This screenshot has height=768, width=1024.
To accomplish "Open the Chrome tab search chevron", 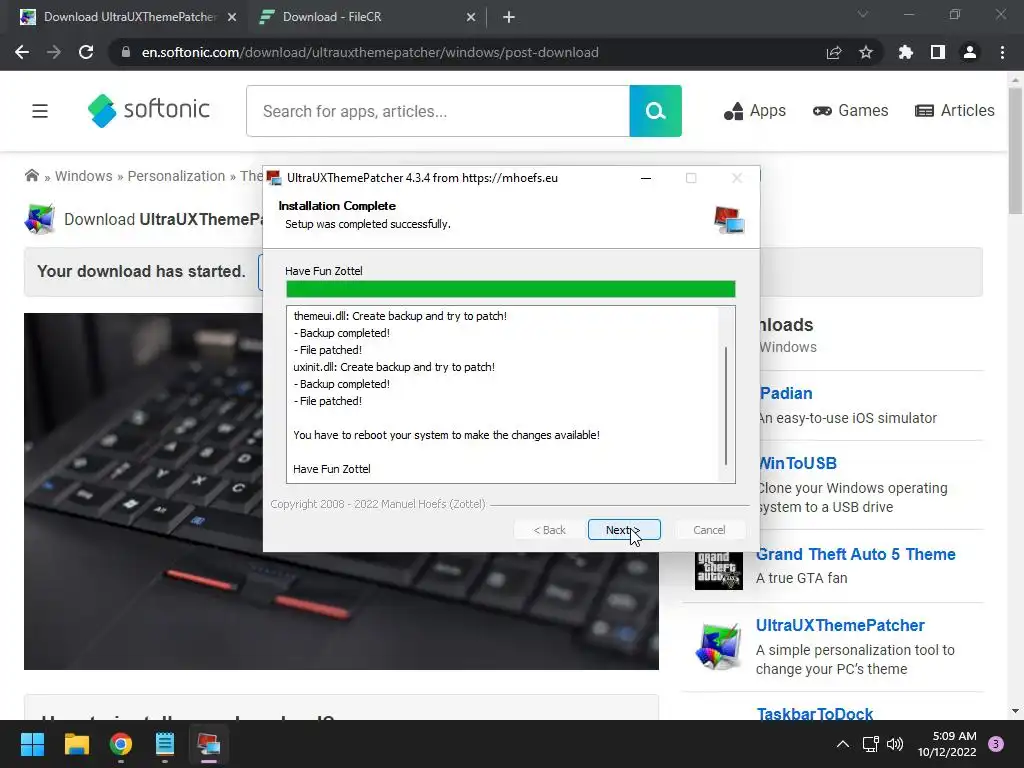I will coord(863,14).
